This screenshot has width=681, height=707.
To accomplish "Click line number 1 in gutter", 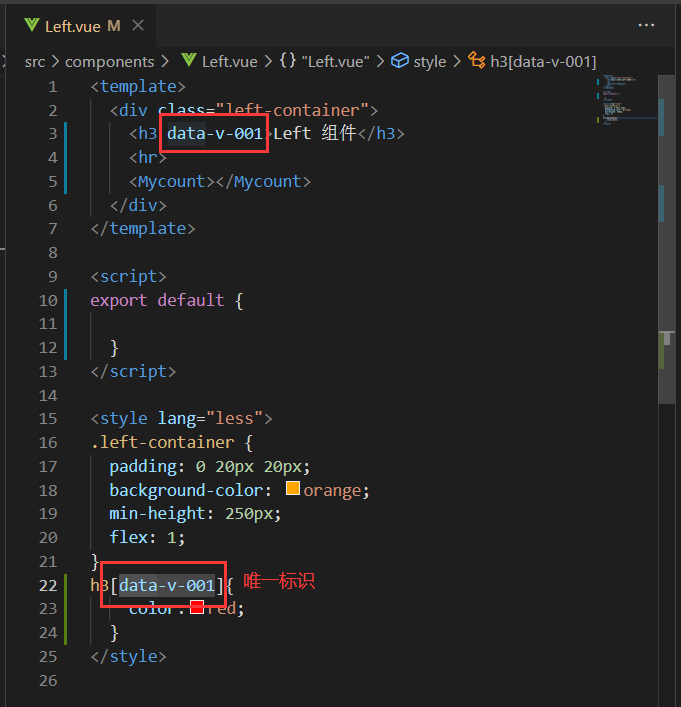I will pyautogui.click(x=53, y=87).
